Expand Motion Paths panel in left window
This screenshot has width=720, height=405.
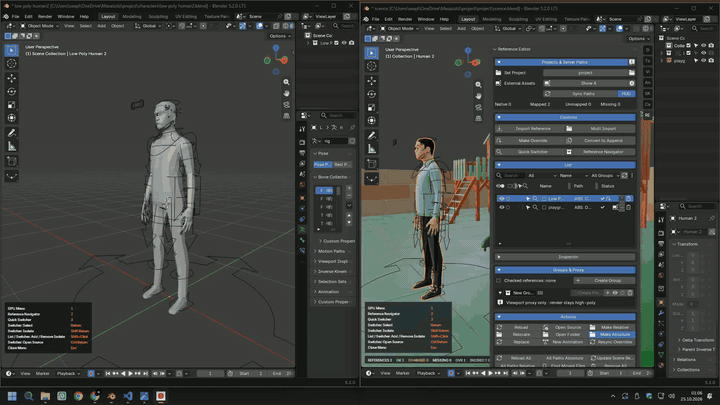tap(332, 251)
